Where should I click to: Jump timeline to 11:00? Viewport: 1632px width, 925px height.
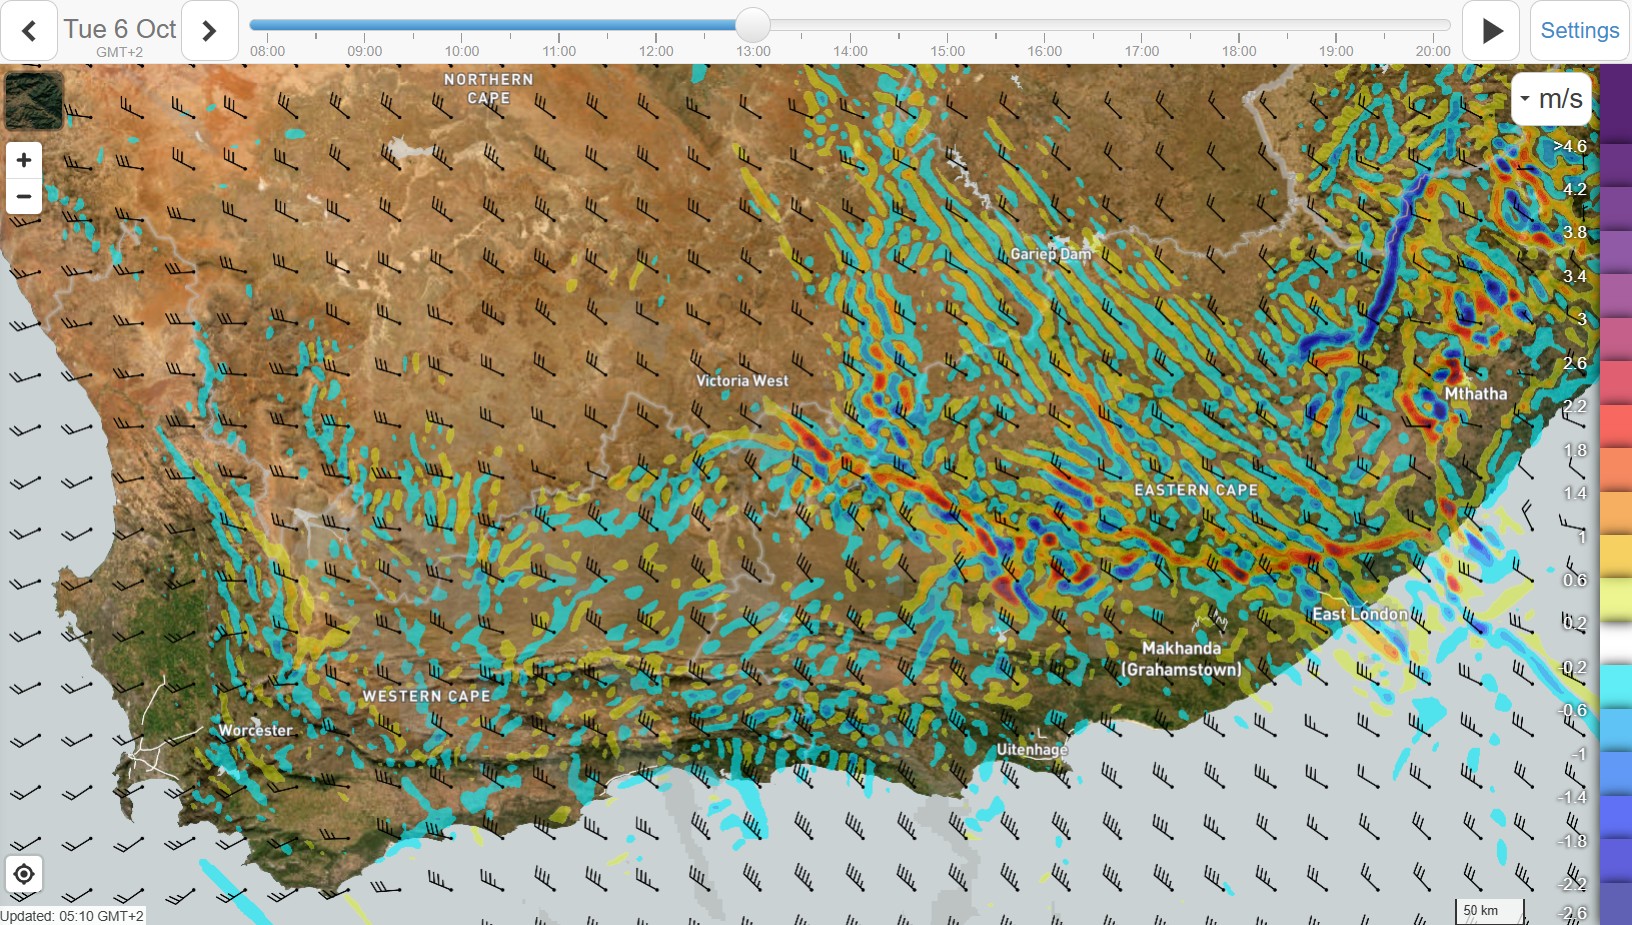pyautogui.click(x=558, y=51)
